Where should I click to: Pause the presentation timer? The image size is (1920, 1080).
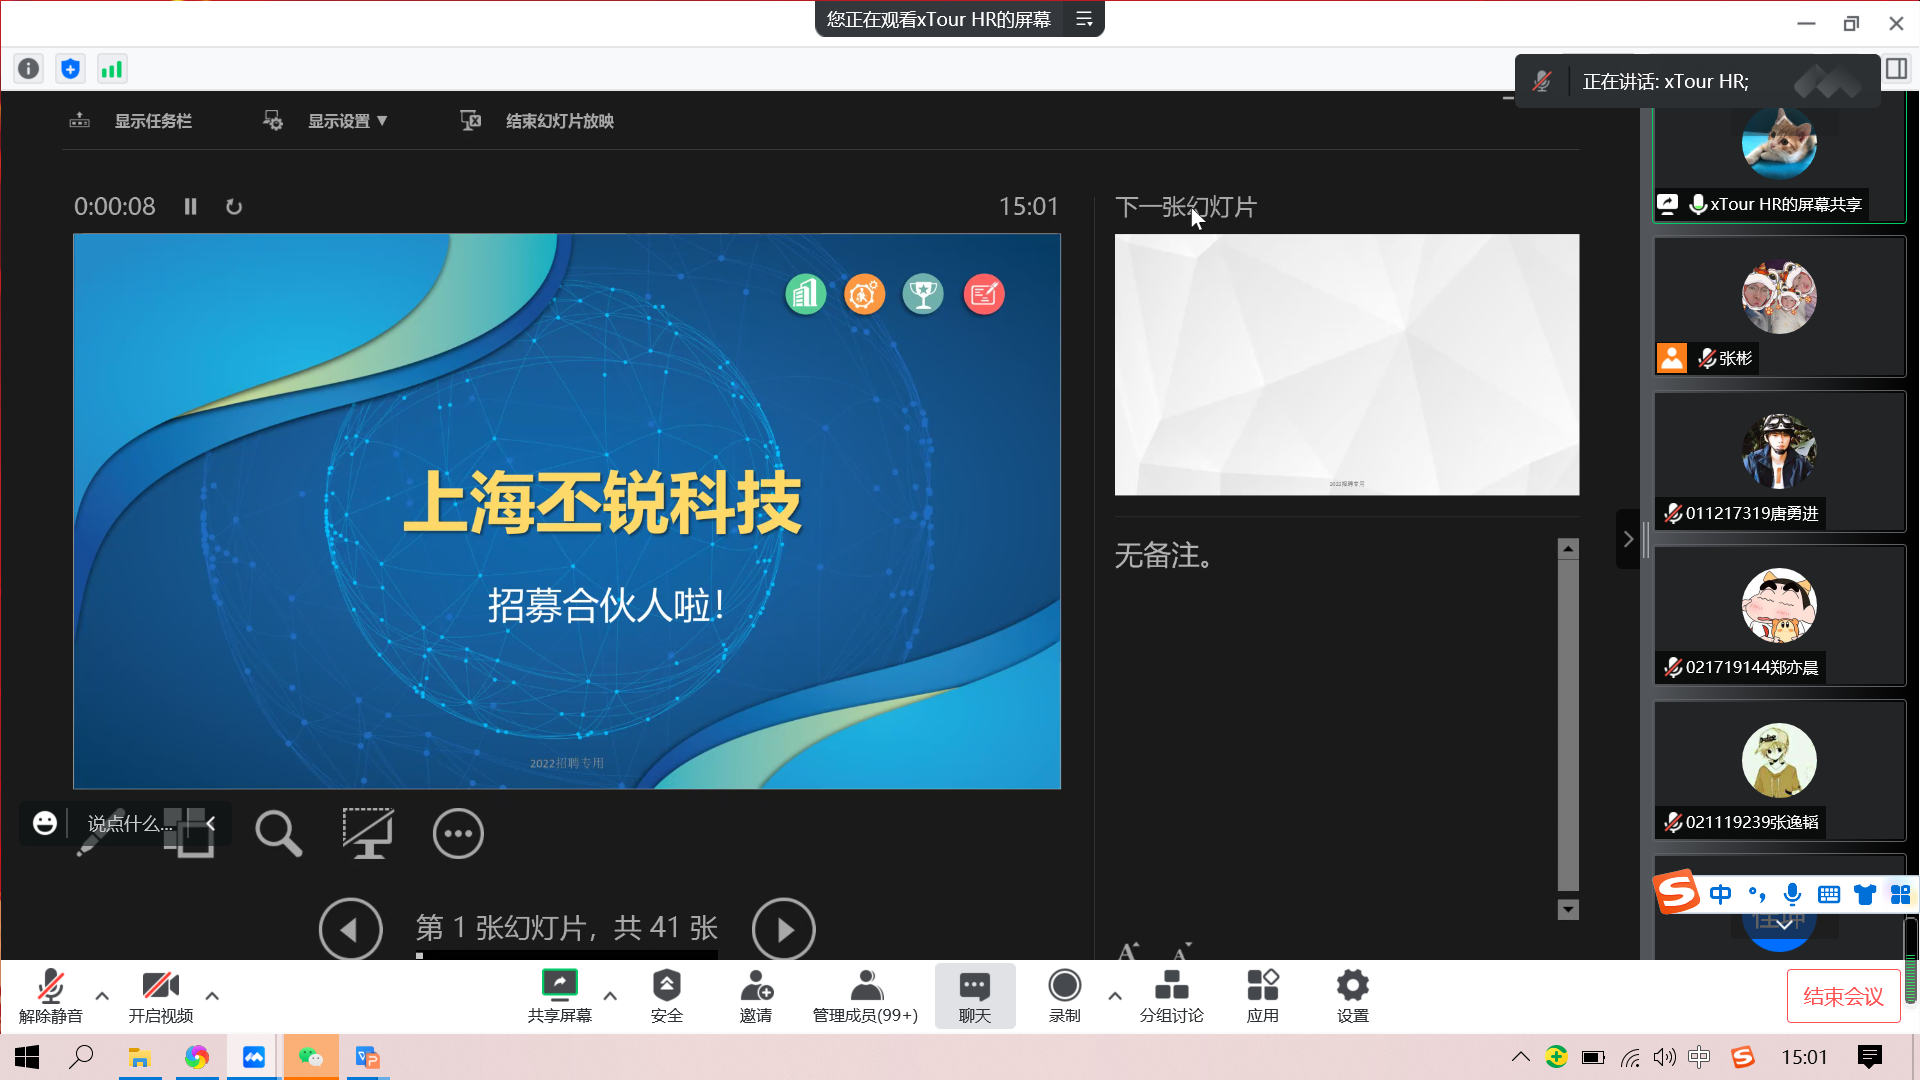(x=190, y=207)
